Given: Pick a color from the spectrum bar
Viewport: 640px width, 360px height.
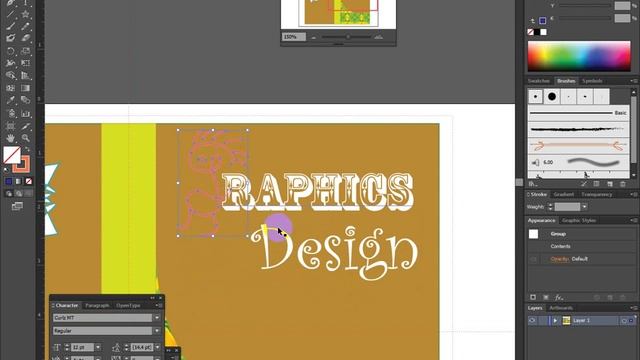Looking at the screenshot, I should [579, 56].
